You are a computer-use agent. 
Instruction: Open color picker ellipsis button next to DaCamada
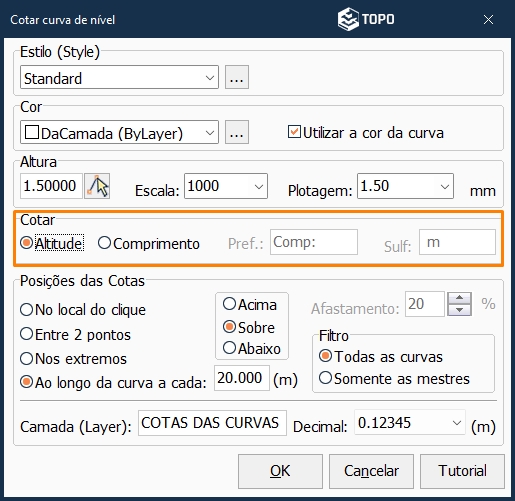[237, 132]
